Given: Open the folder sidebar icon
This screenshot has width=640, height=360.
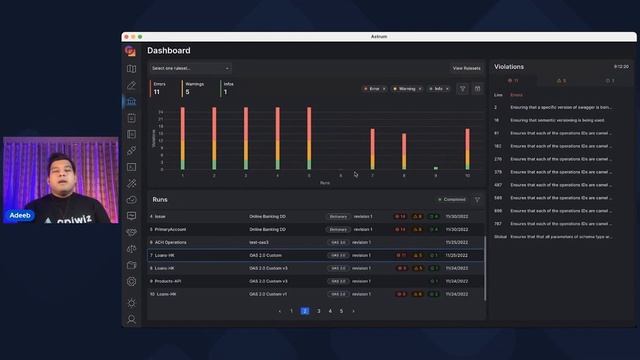Looking at the screenshot, I should [131, 265].
